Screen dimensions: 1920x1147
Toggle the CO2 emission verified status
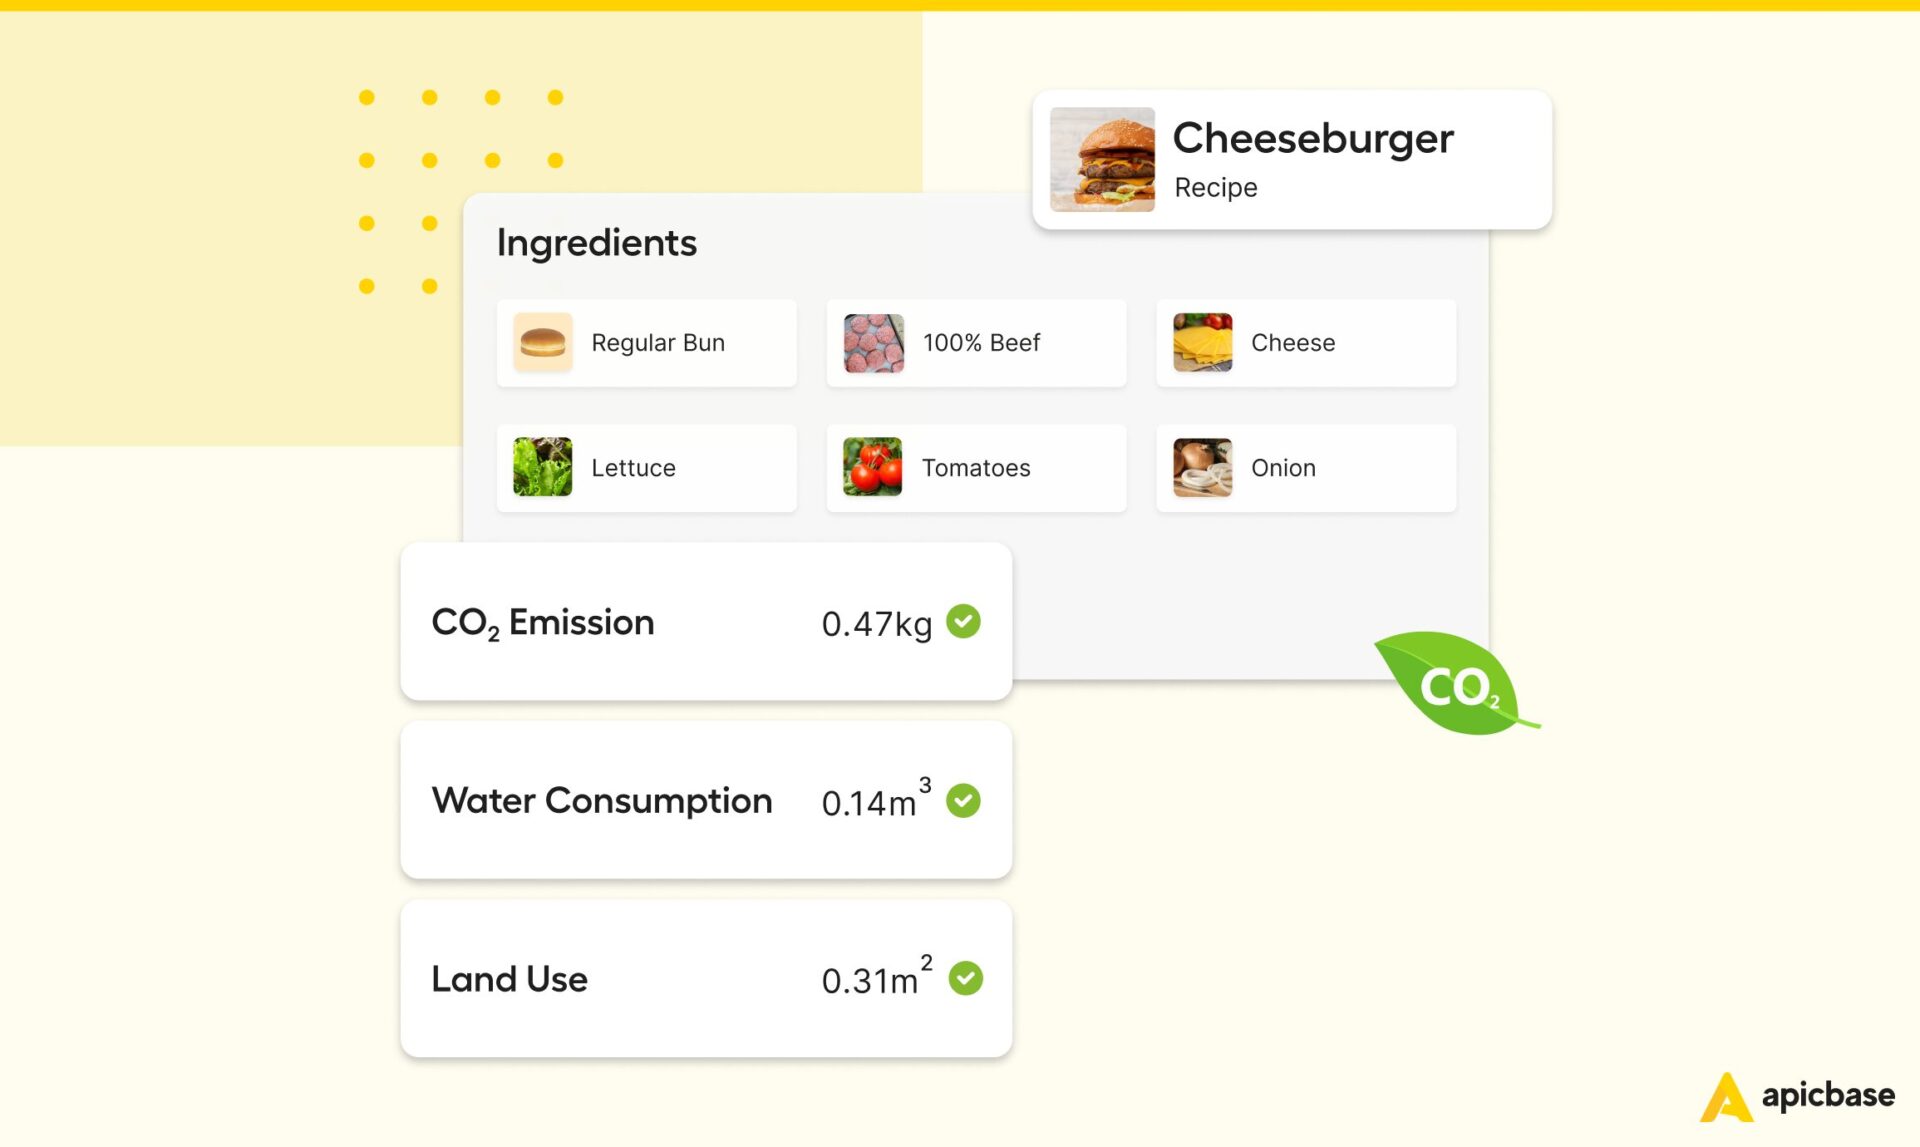tap(971, 623)
